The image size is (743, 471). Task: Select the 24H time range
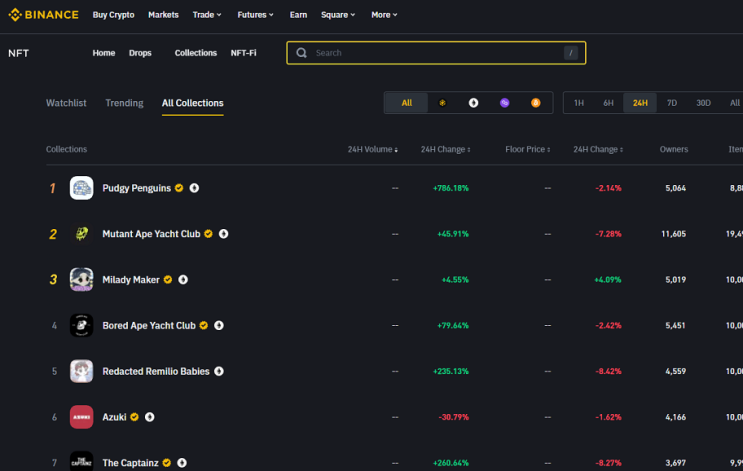tap(640, 103)
